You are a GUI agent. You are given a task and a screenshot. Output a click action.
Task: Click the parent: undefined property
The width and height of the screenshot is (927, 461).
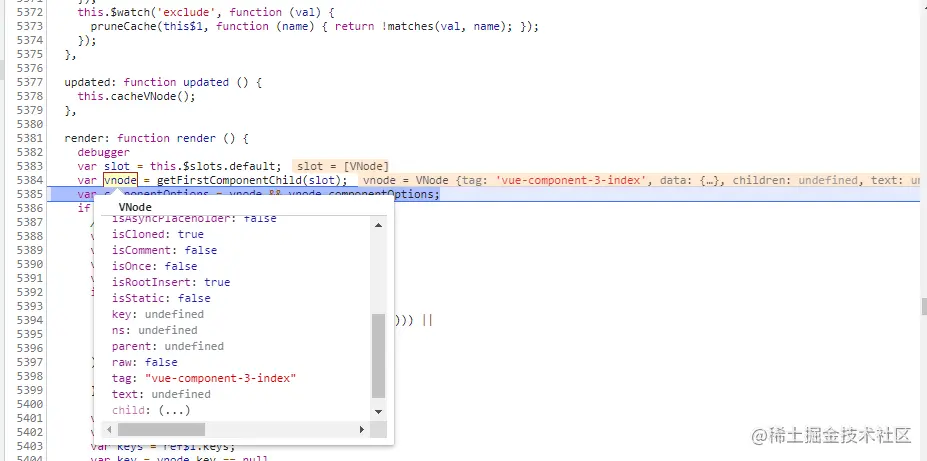[x=167, y=346]
